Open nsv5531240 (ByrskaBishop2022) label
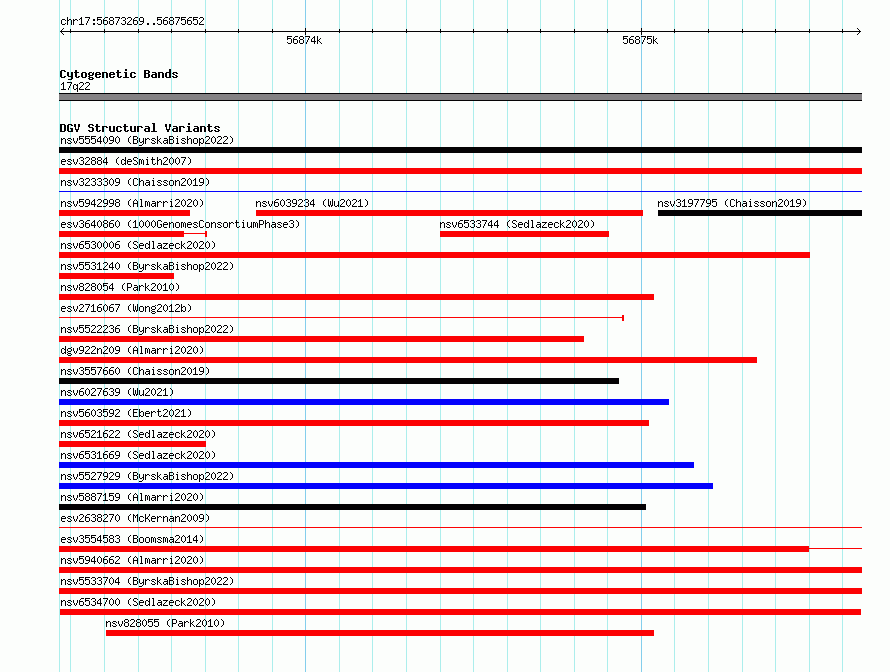This screenshot has height=672, width=890. 147,266
